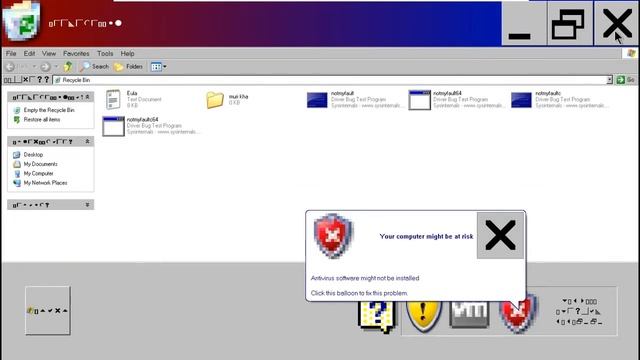Open the Tools menu
The height and width of the screenshot is (360, 640).
(105, 53)
